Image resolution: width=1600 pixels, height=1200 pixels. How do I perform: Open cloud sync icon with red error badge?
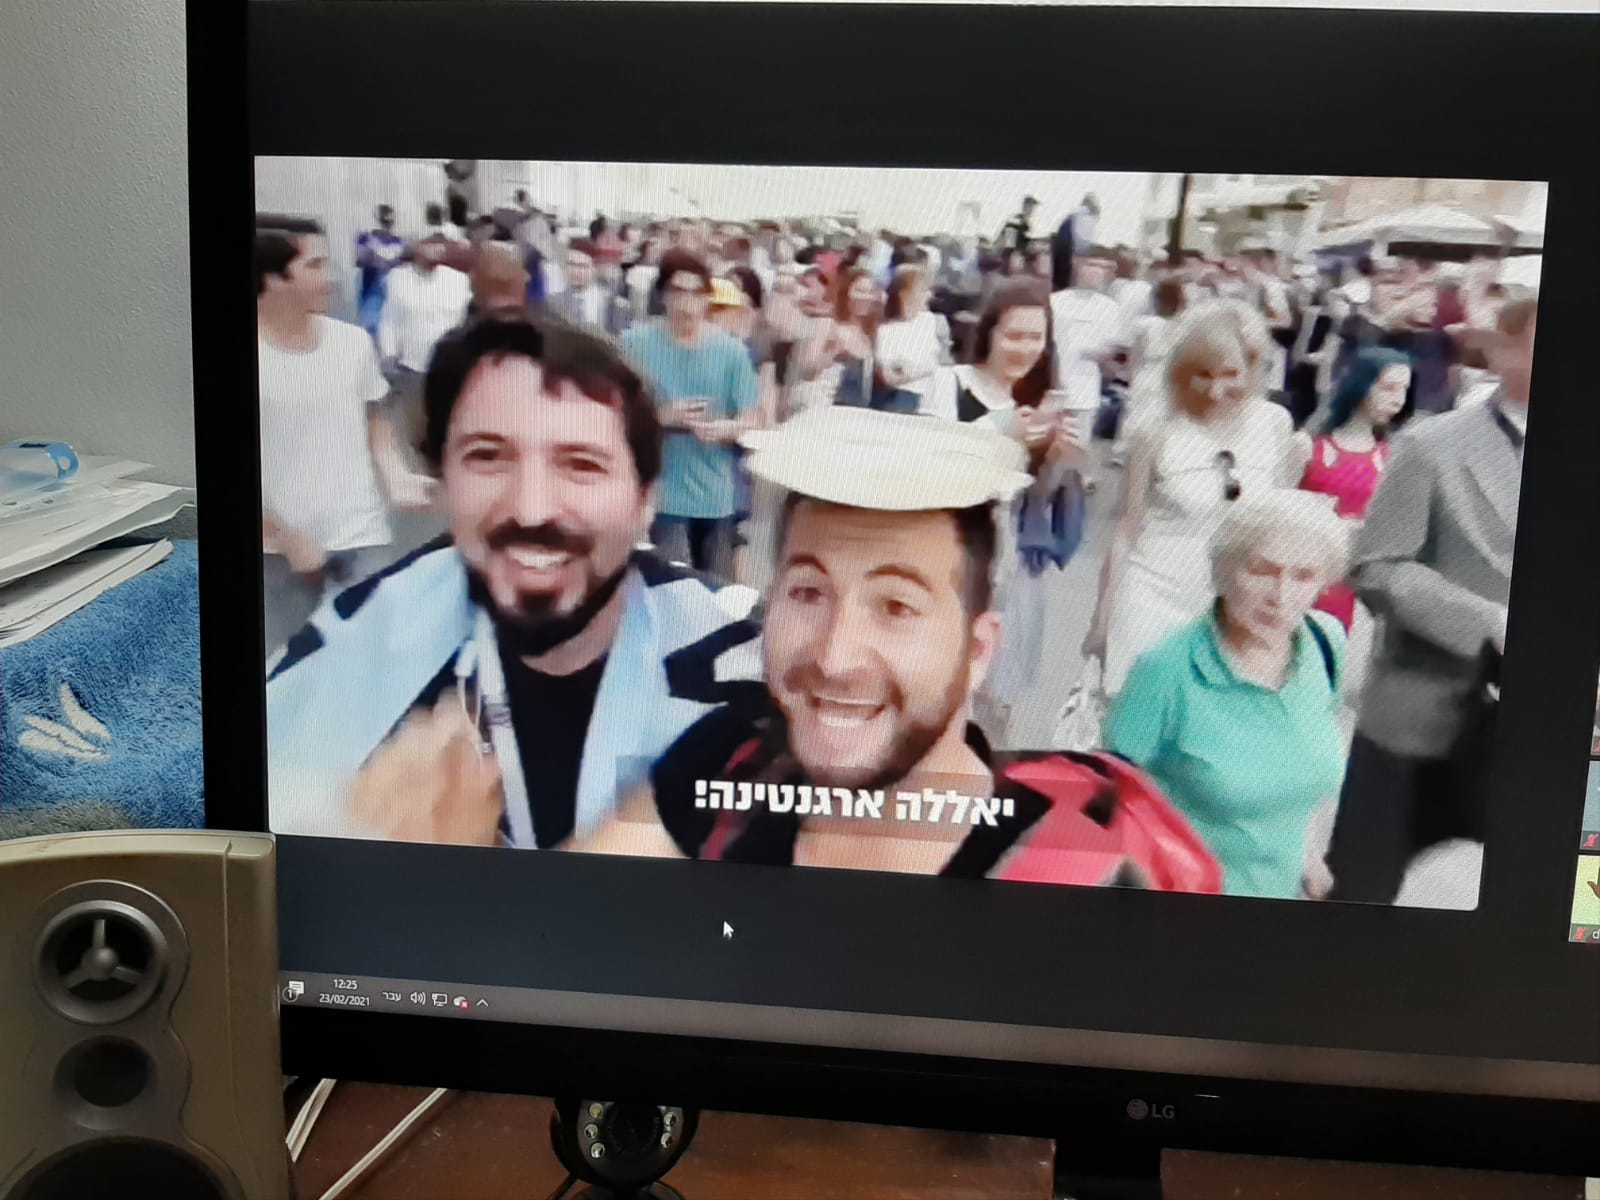tap(460, 1000)
